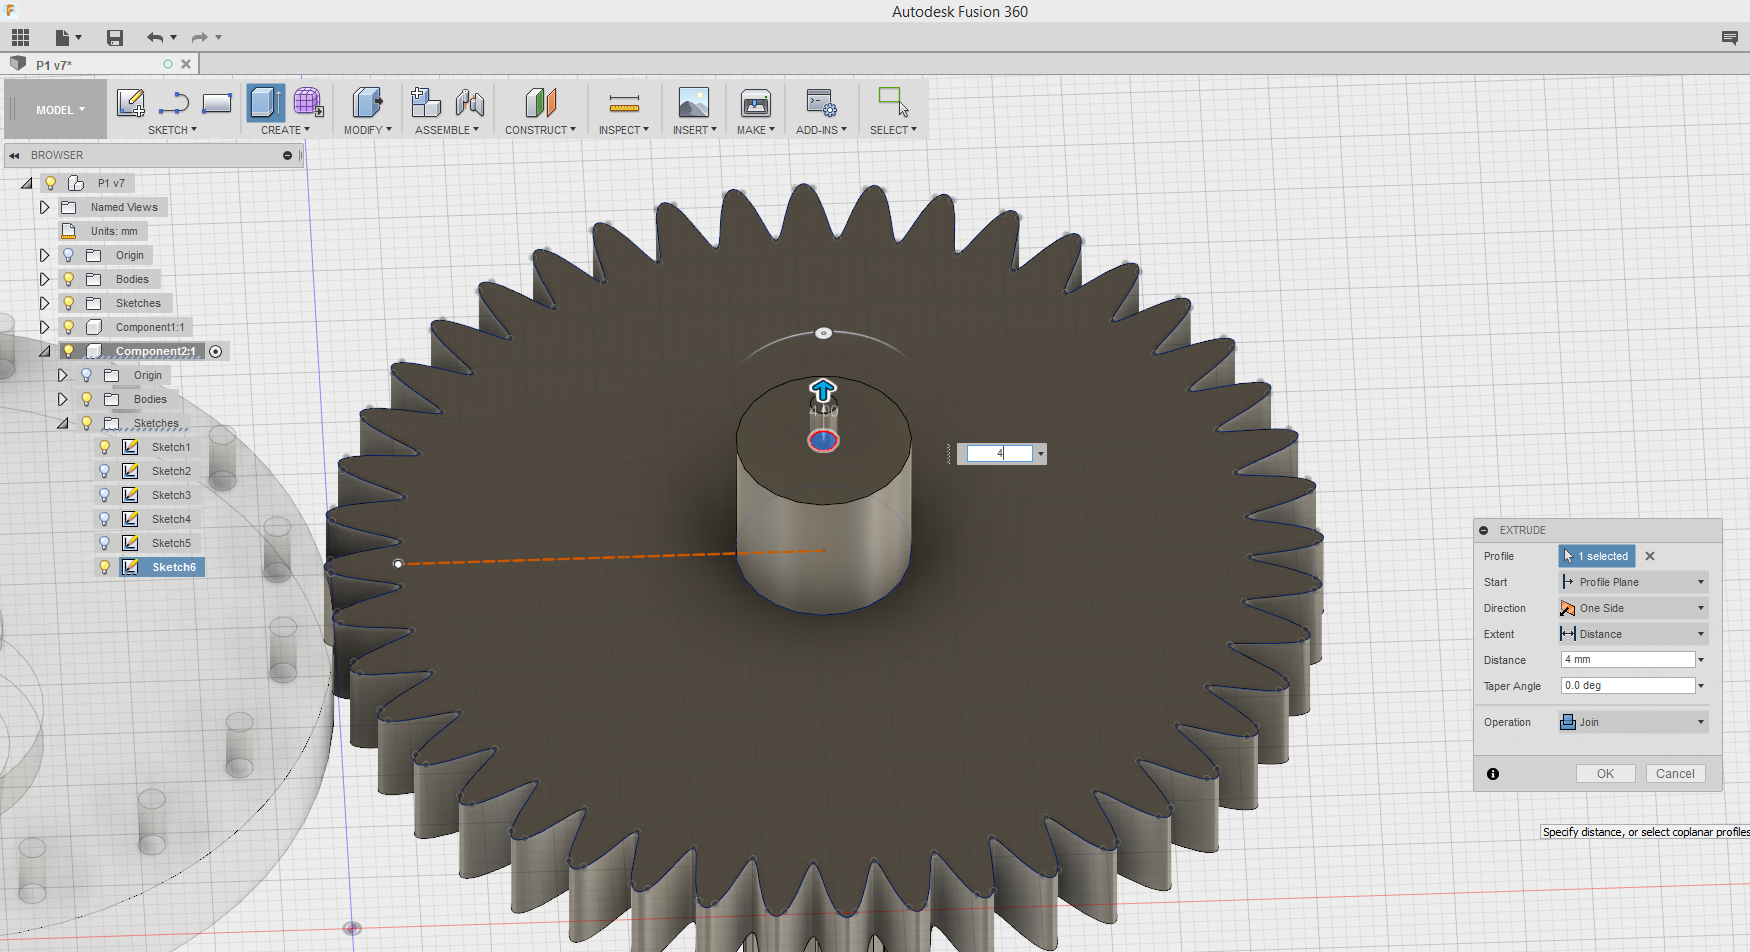Open the Start Profile Plane dropdown
Viewport: 1750px width, 952px height.
[x=1633, y=582]
